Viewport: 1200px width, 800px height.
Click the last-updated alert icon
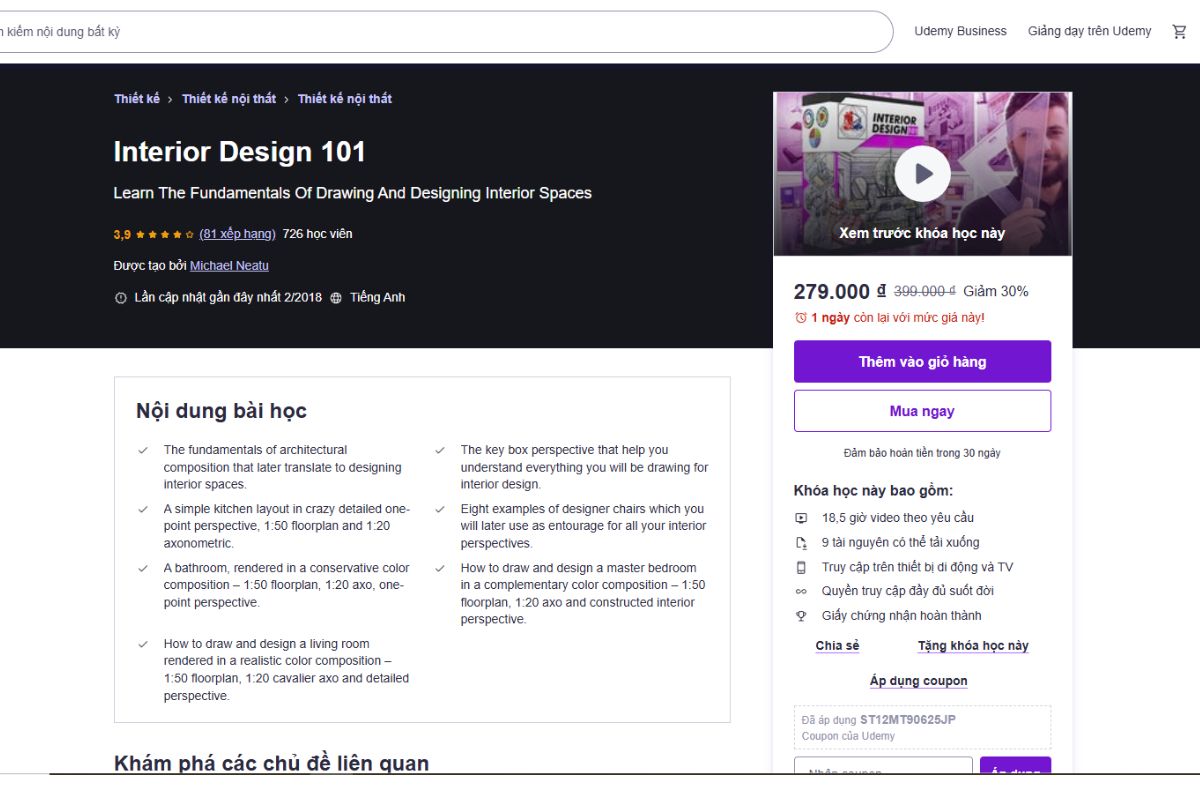(x=121, y=298)
